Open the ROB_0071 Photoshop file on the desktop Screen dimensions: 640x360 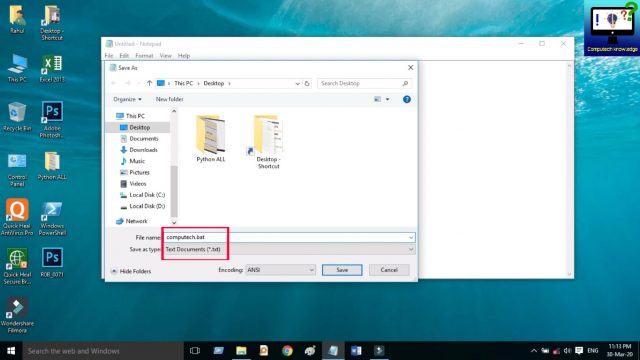[52, 262]
